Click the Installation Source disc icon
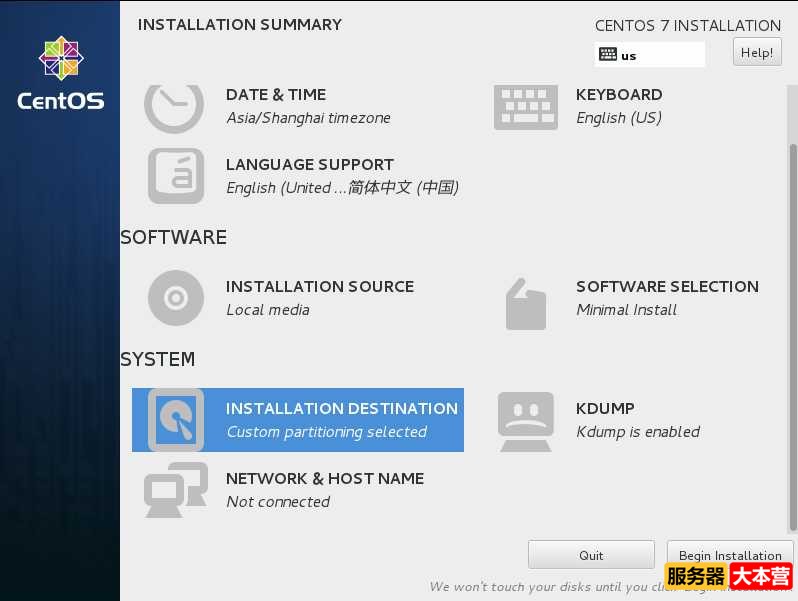798x601 pixels. point(176,298)
